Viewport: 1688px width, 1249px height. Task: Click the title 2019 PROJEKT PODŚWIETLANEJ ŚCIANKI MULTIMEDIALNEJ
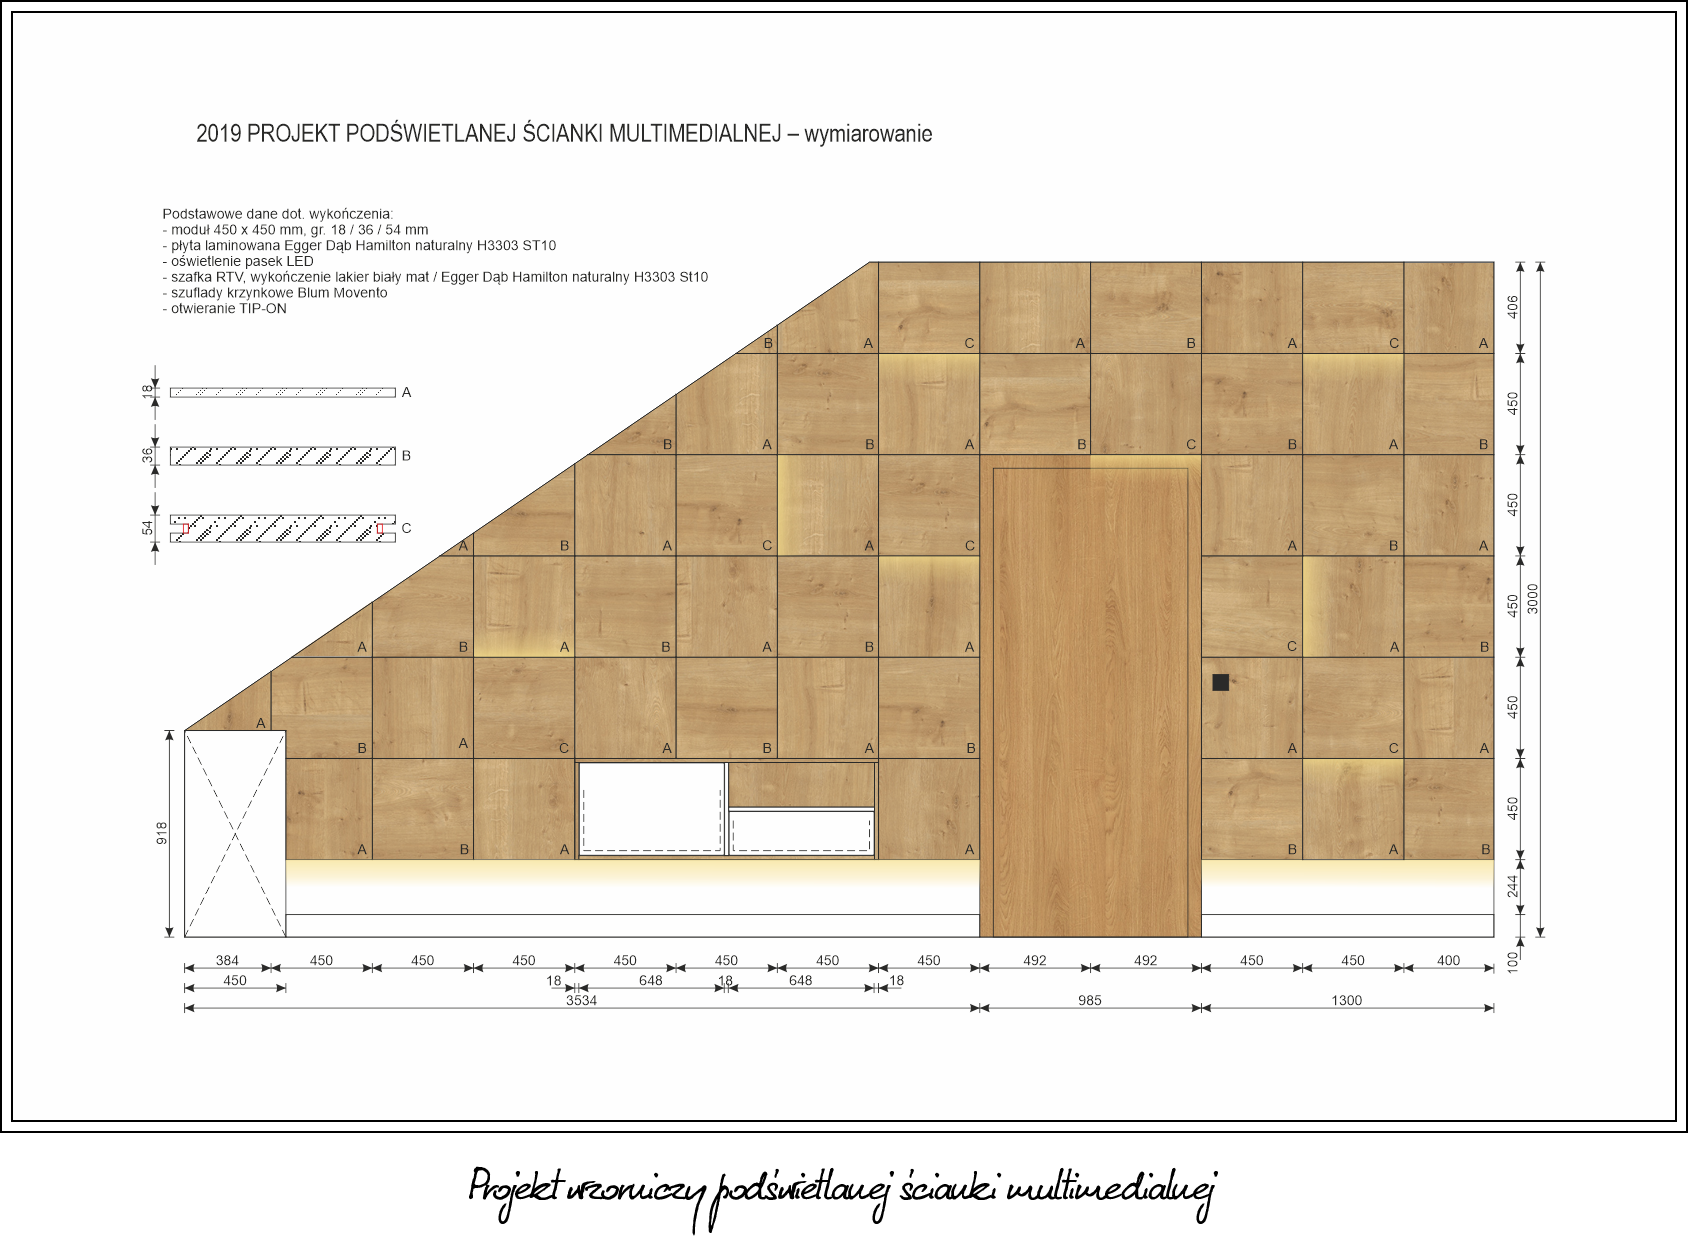(x=488, y=134)
